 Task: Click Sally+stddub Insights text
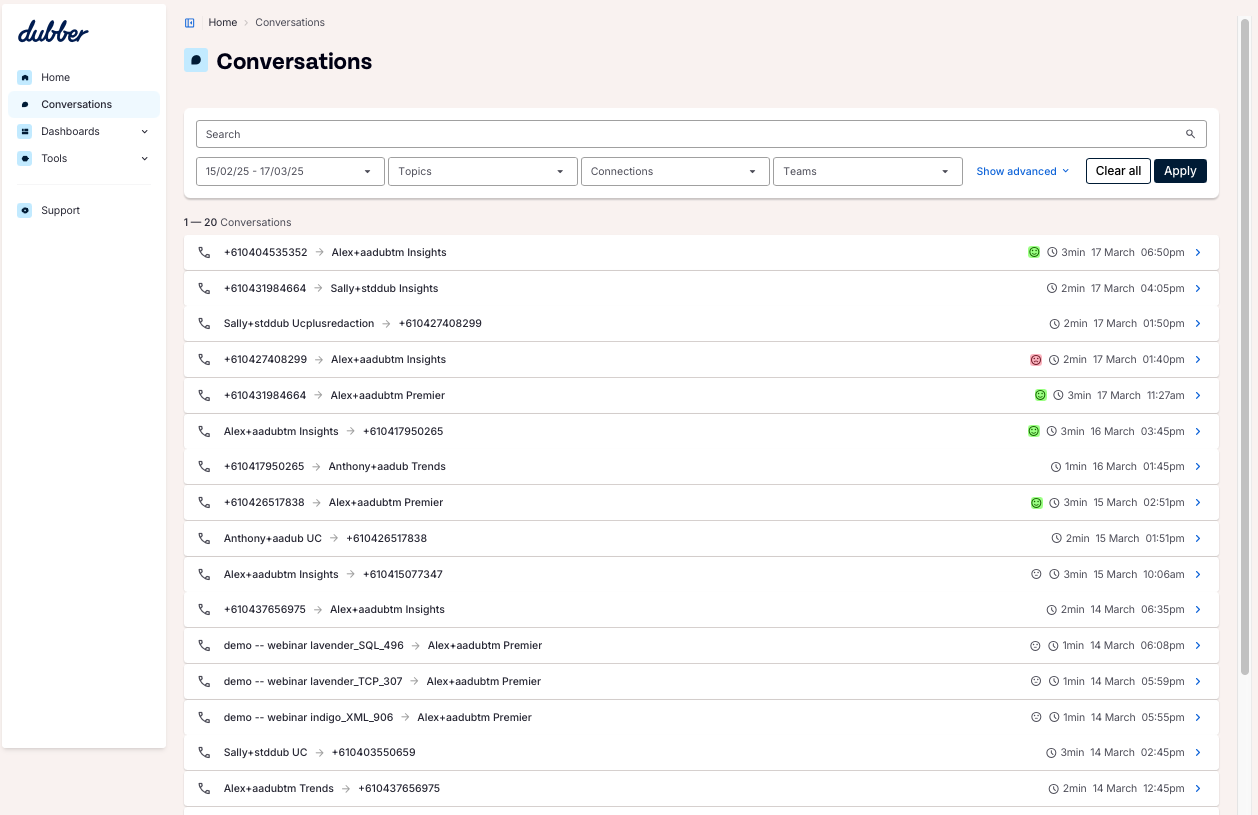click(384, 288)
